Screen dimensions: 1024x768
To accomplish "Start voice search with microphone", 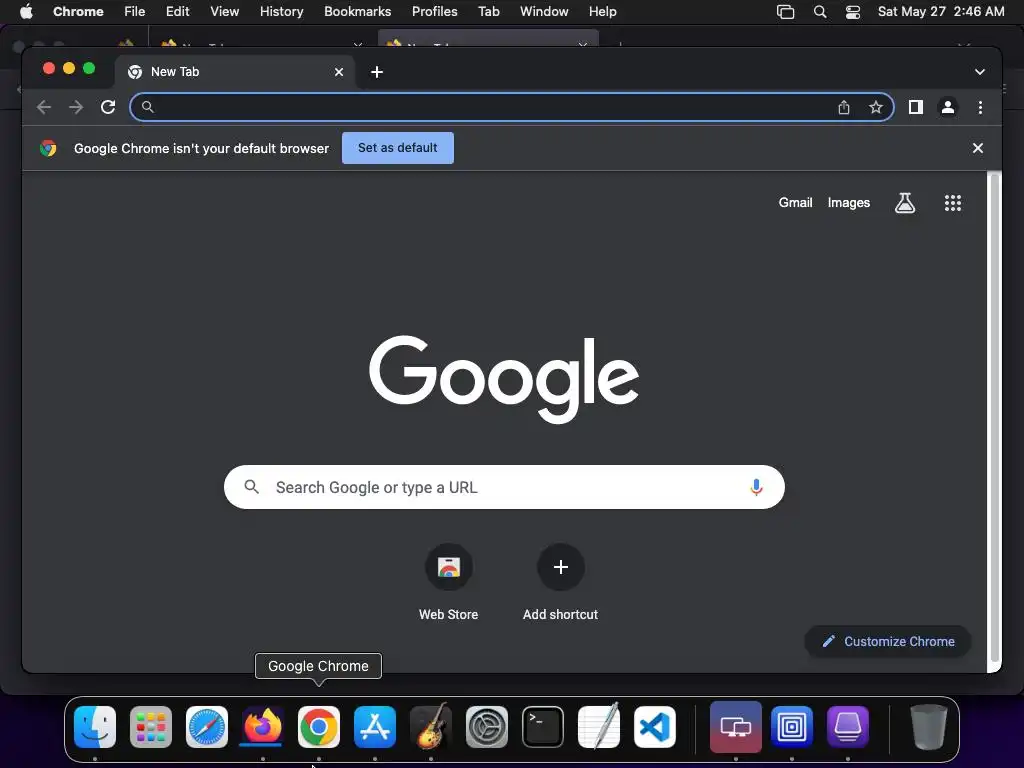I will click(756, 487).
